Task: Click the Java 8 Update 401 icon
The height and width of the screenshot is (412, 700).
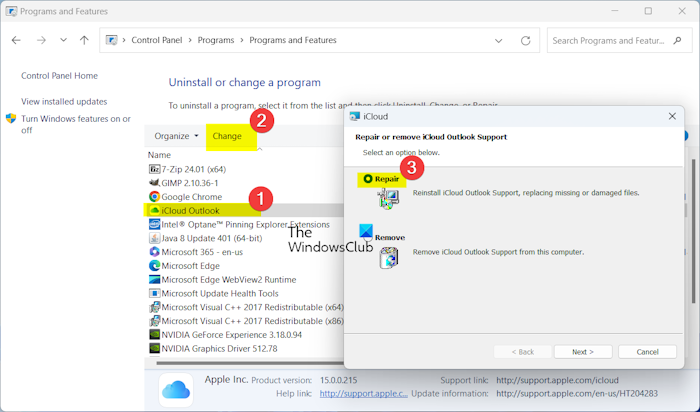Action: [x=154, y=238]
